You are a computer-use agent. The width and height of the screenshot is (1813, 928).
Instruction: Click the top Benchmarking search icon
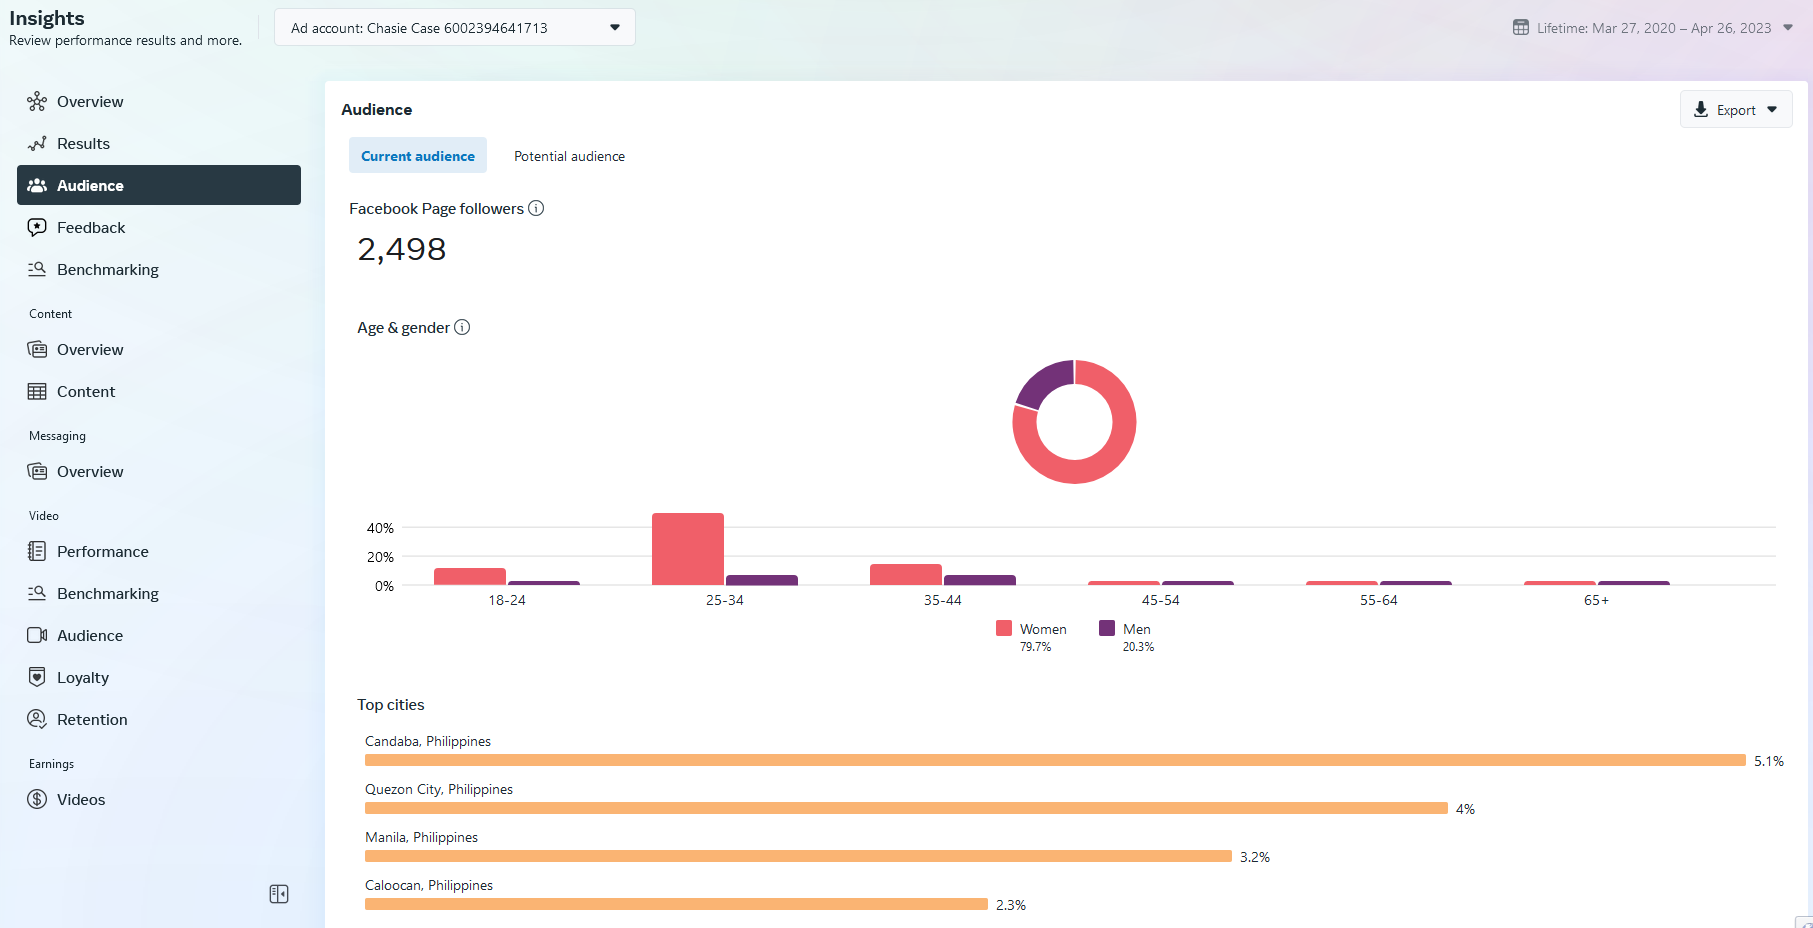(37, 269)
